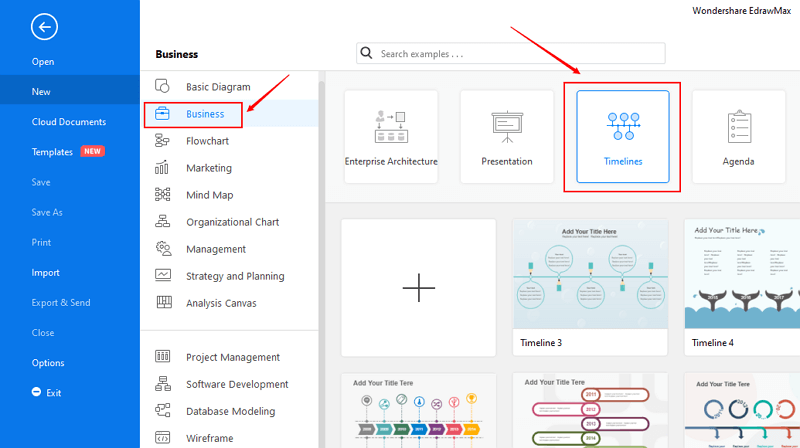Open the circular rings timeline thumbnail
Image resolution: width=800 pixels, height=448 pixels.
click(742, 411)
